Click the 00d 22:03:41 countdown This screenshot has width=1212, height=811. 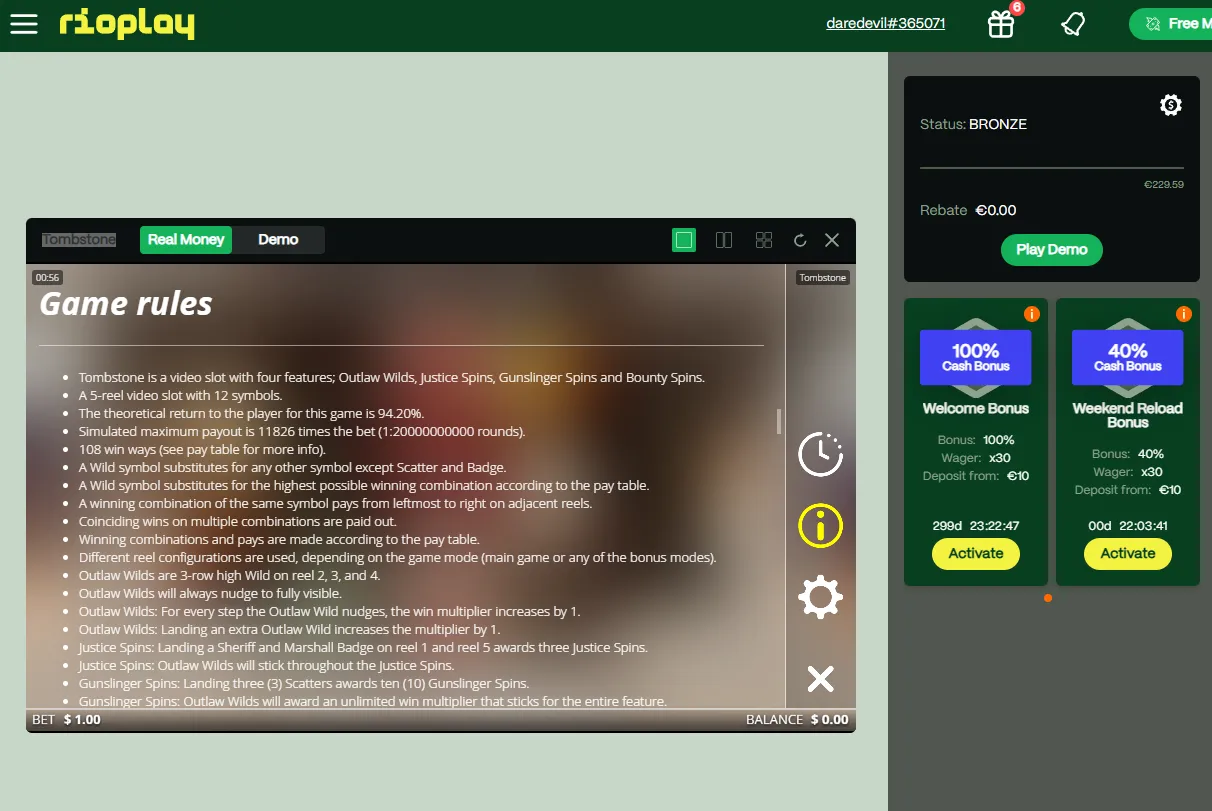pos(1128,525)
